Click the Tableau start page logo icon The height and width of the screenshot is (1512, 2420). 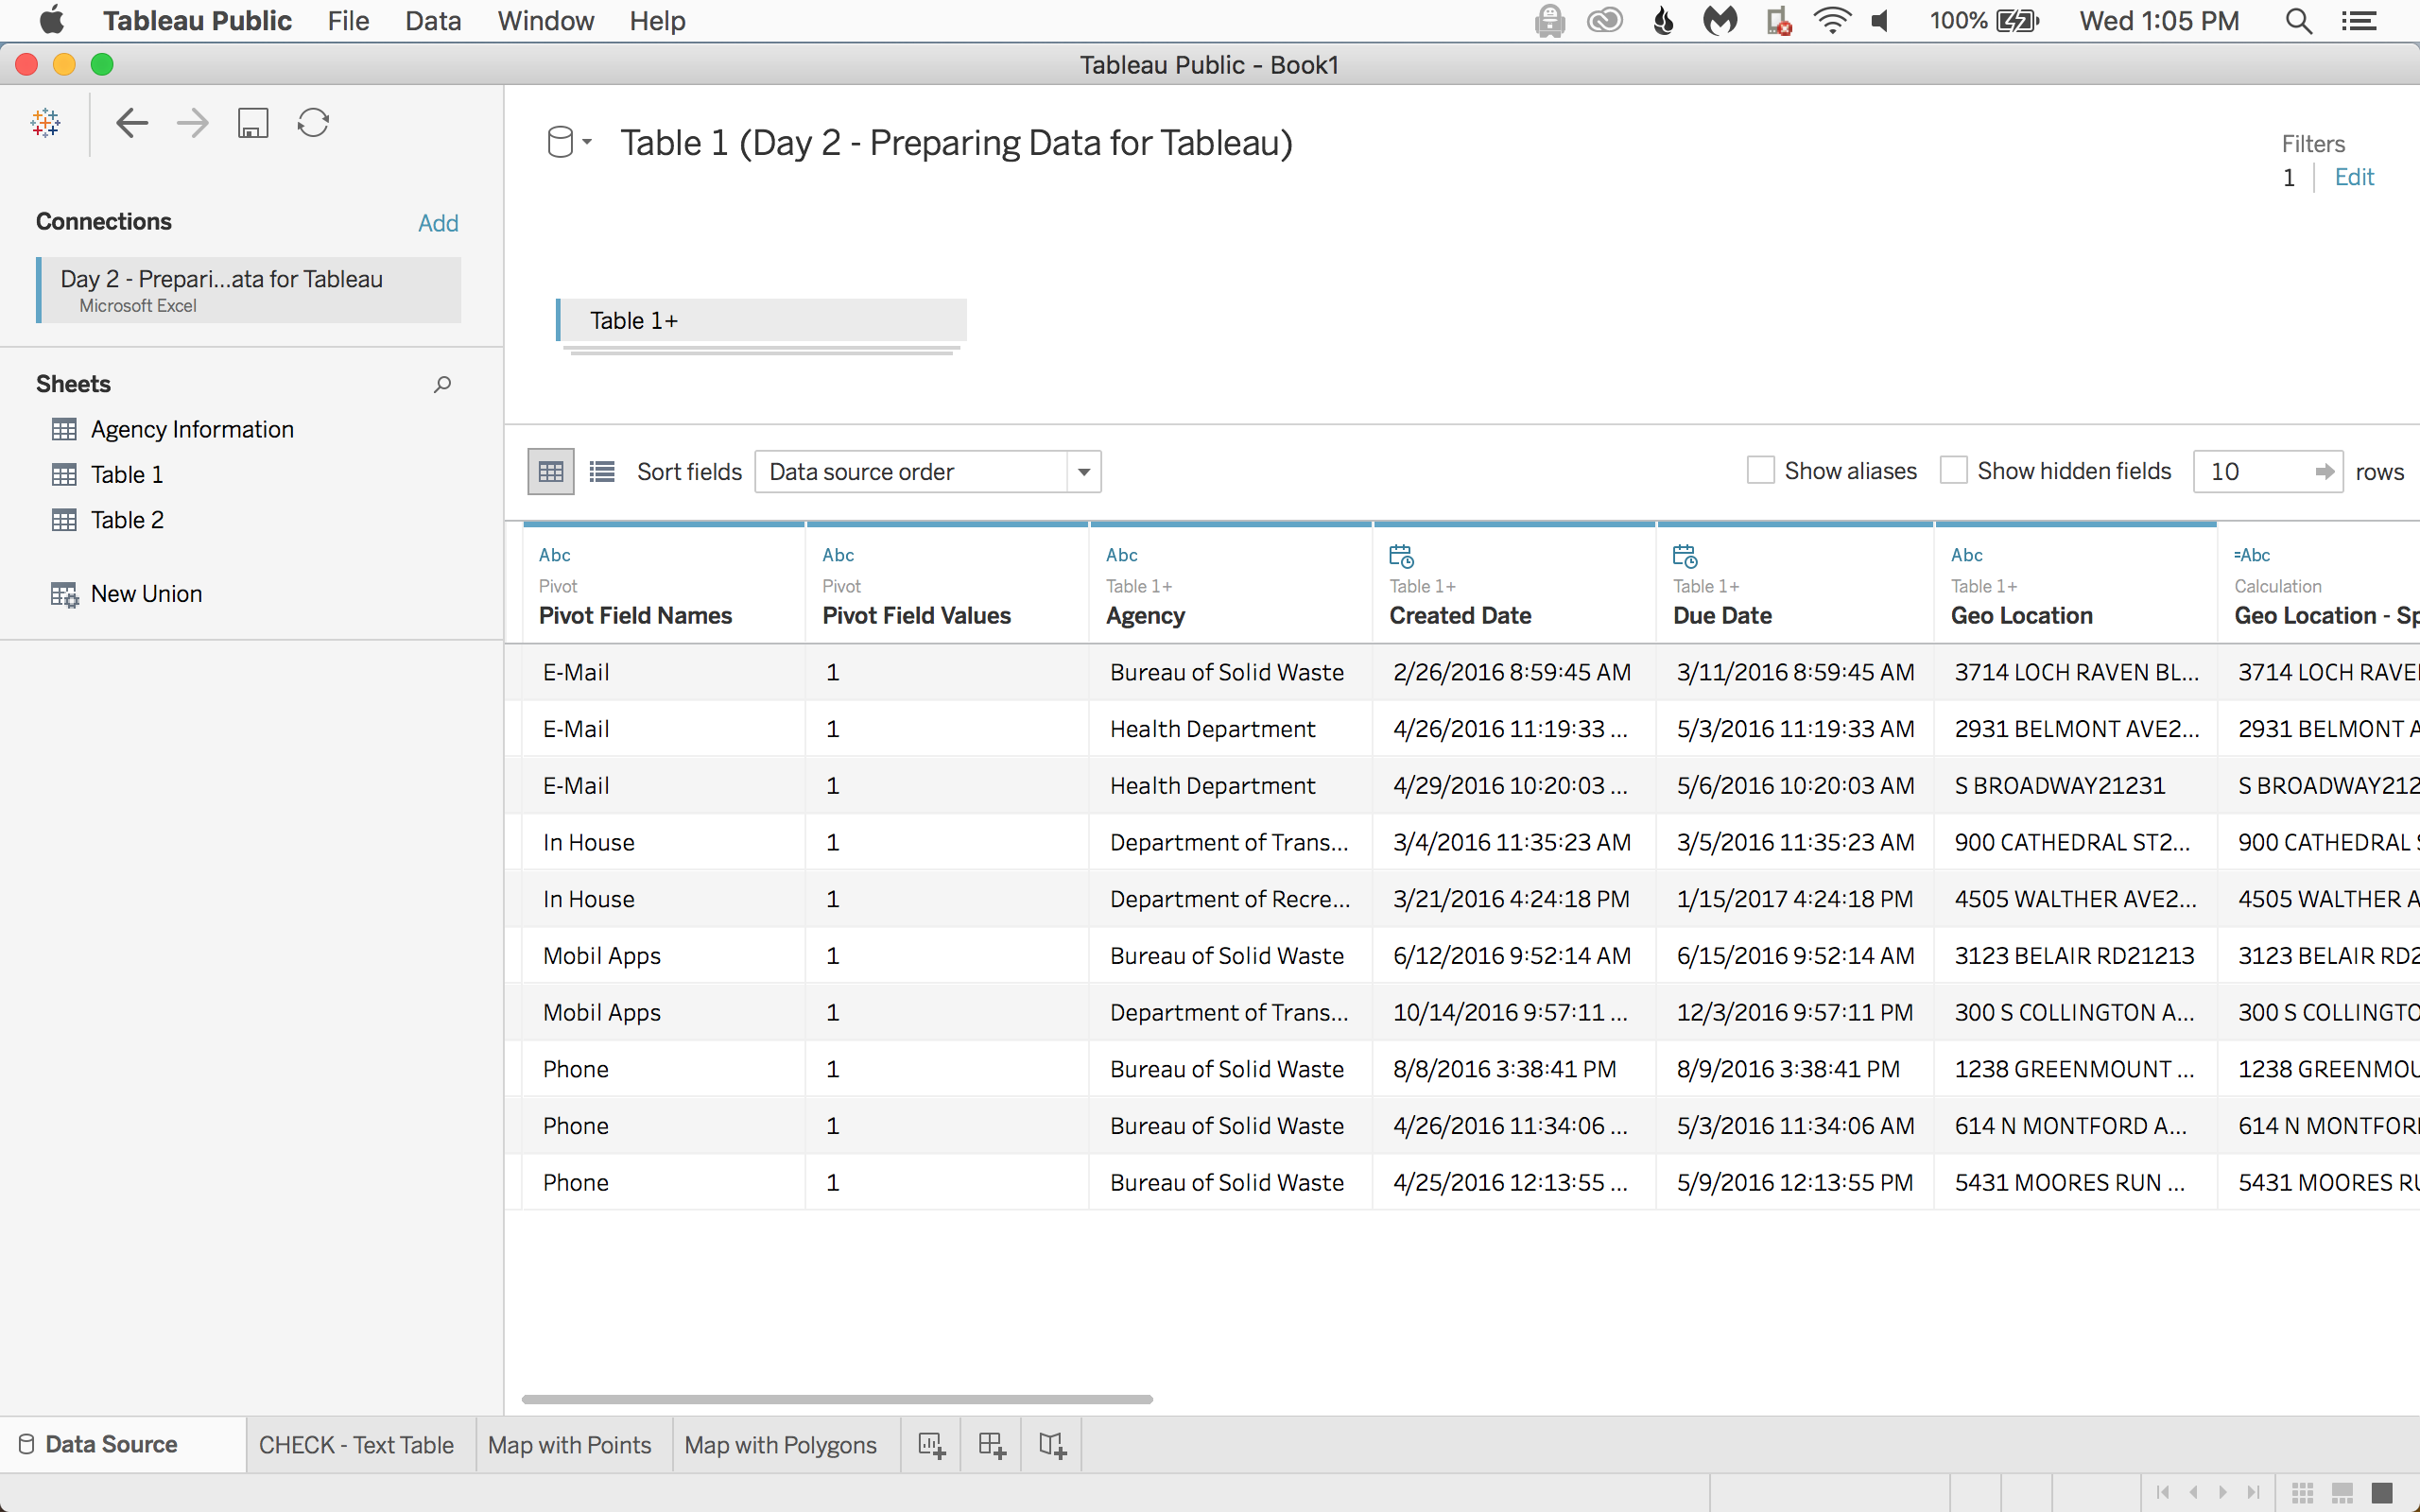point(46,123)
